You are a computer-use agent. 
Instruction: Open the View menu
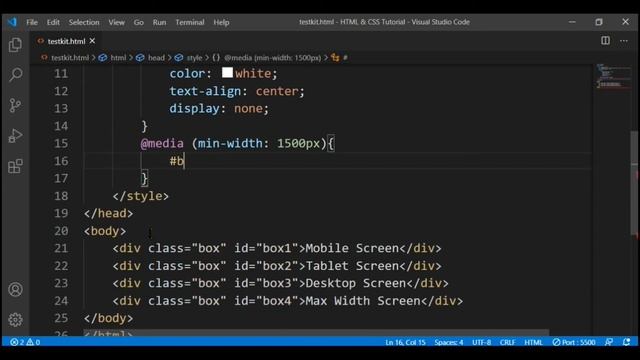tap(116, 22)
